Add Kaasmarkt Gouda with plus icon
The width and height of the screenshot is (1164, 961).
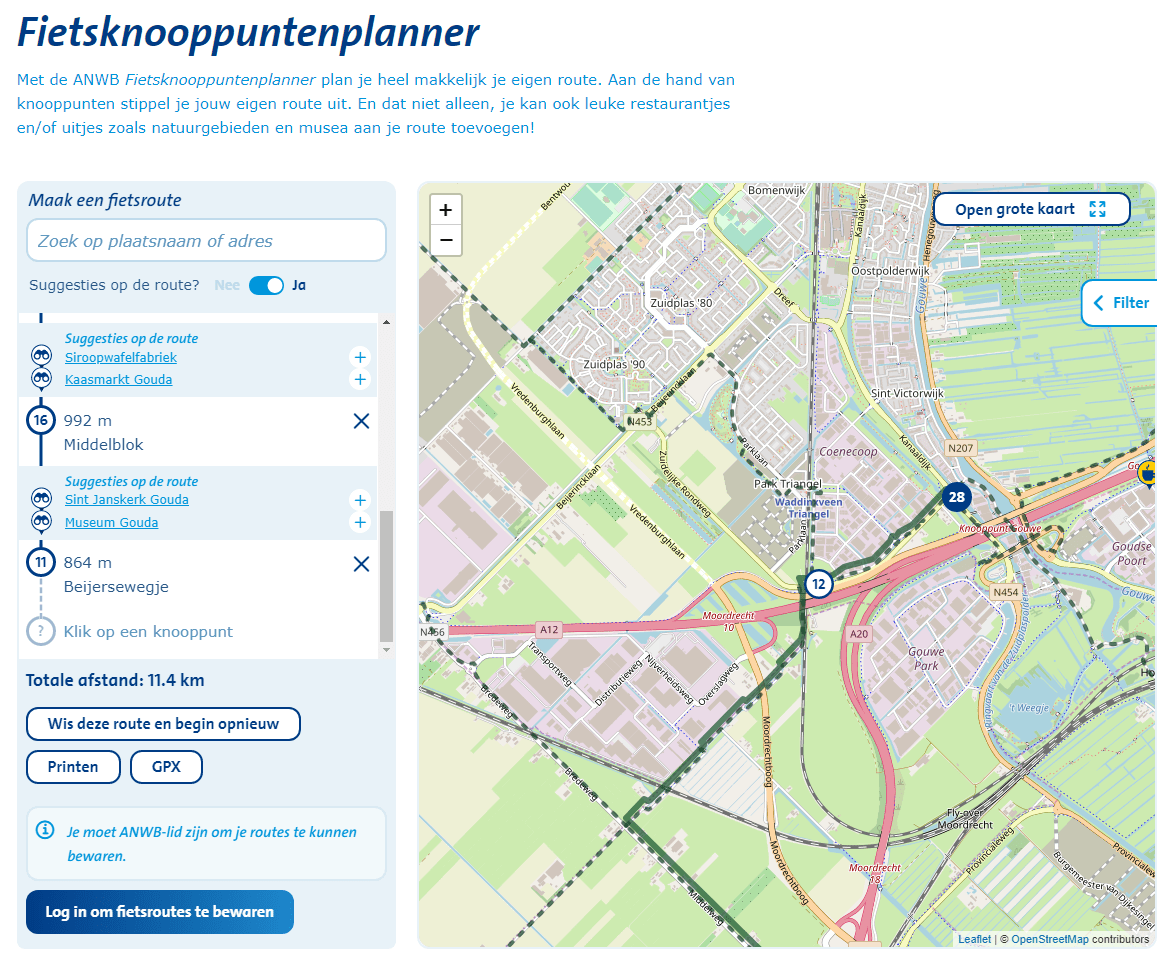pyautogui.click(x=360, y=379)
